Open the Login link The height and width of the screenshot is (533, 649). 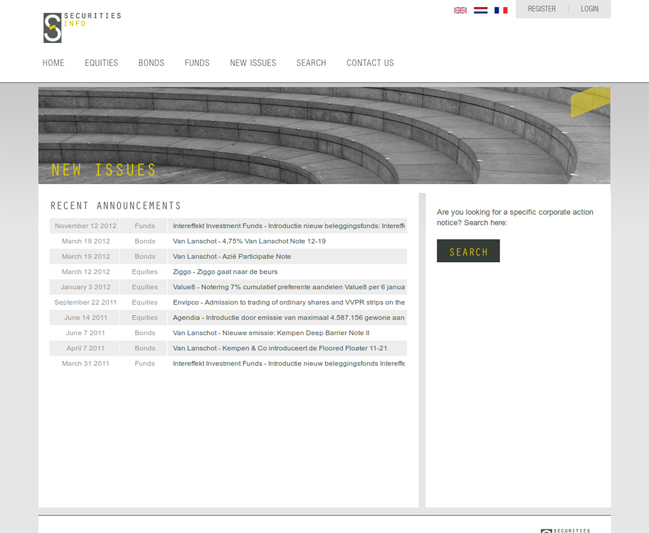point(589,9)
